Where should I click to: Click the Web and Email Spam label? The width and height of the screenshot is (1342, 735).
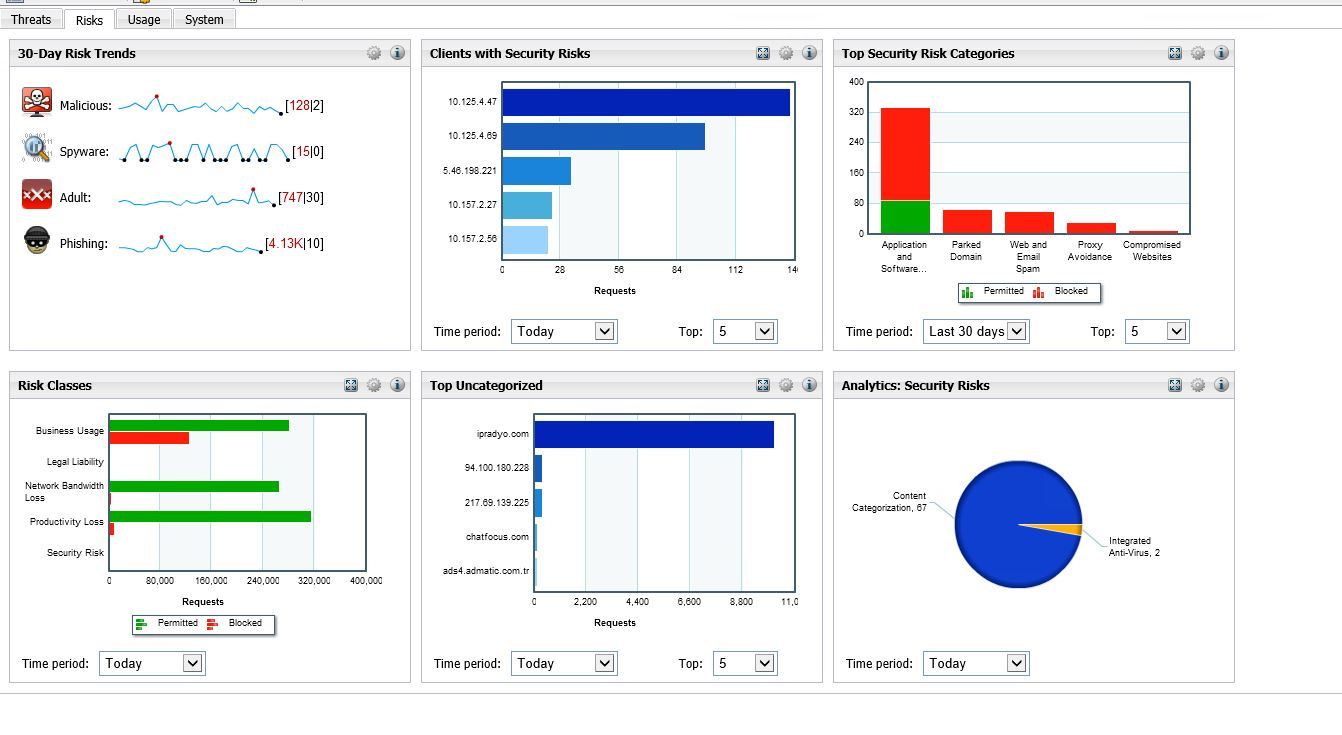pyautogui.click(x=1028, y=257)
